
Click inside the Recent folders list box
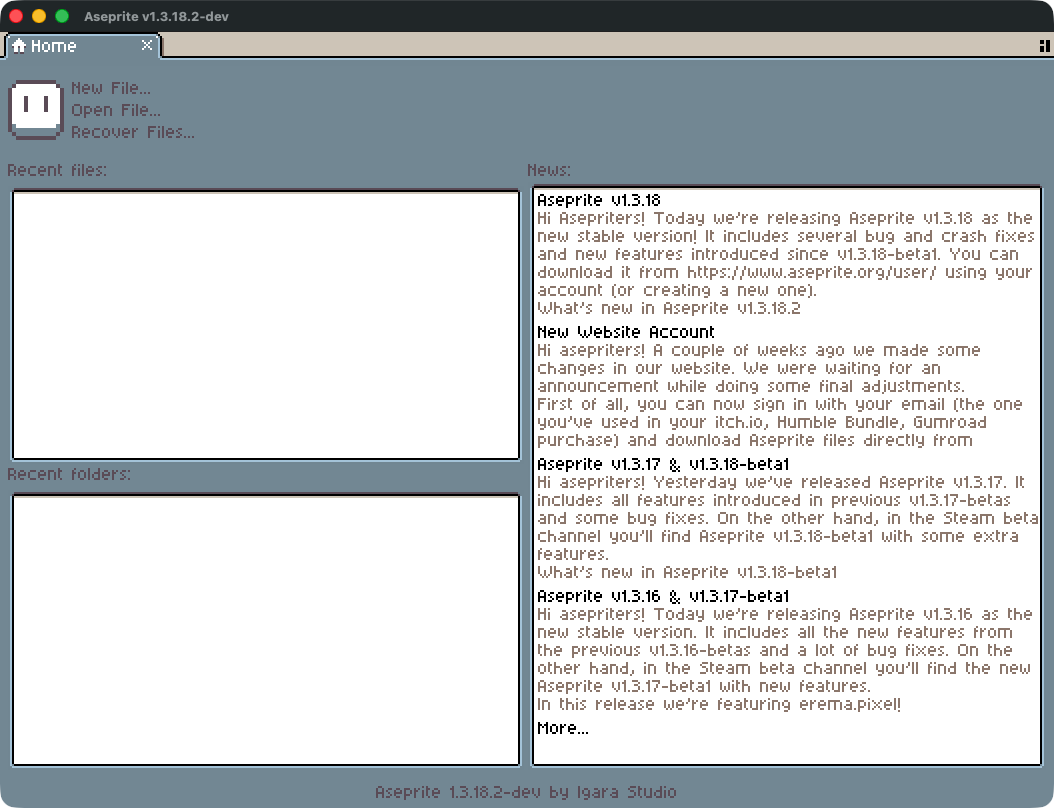point(266,631)
